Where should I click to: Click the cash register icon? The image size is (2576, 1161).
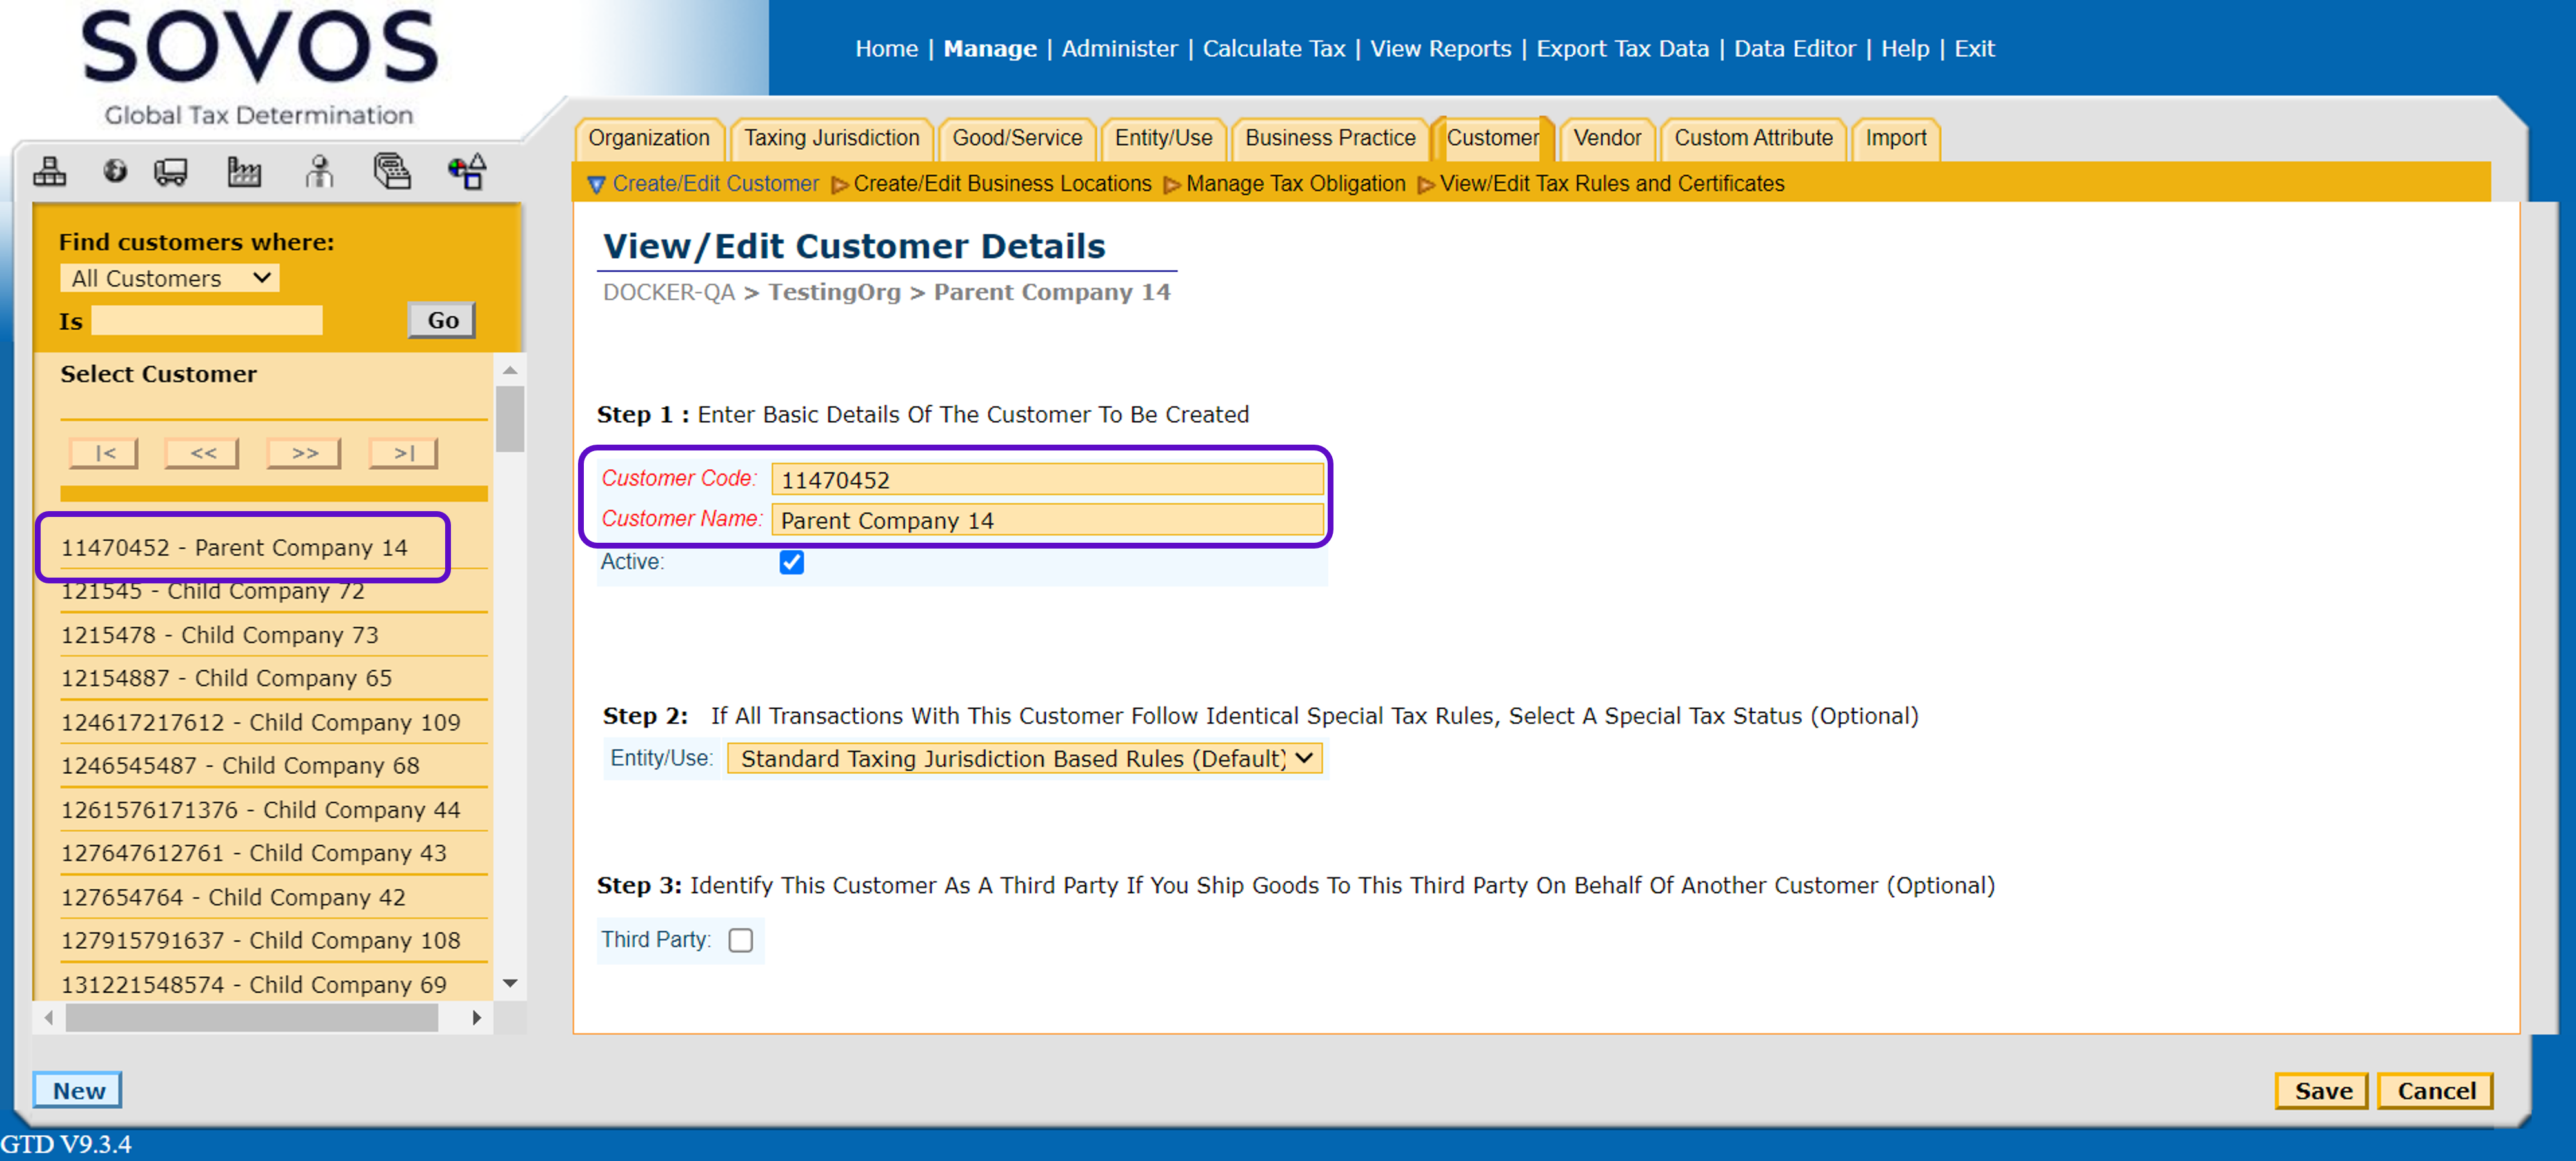click(392, 172)
